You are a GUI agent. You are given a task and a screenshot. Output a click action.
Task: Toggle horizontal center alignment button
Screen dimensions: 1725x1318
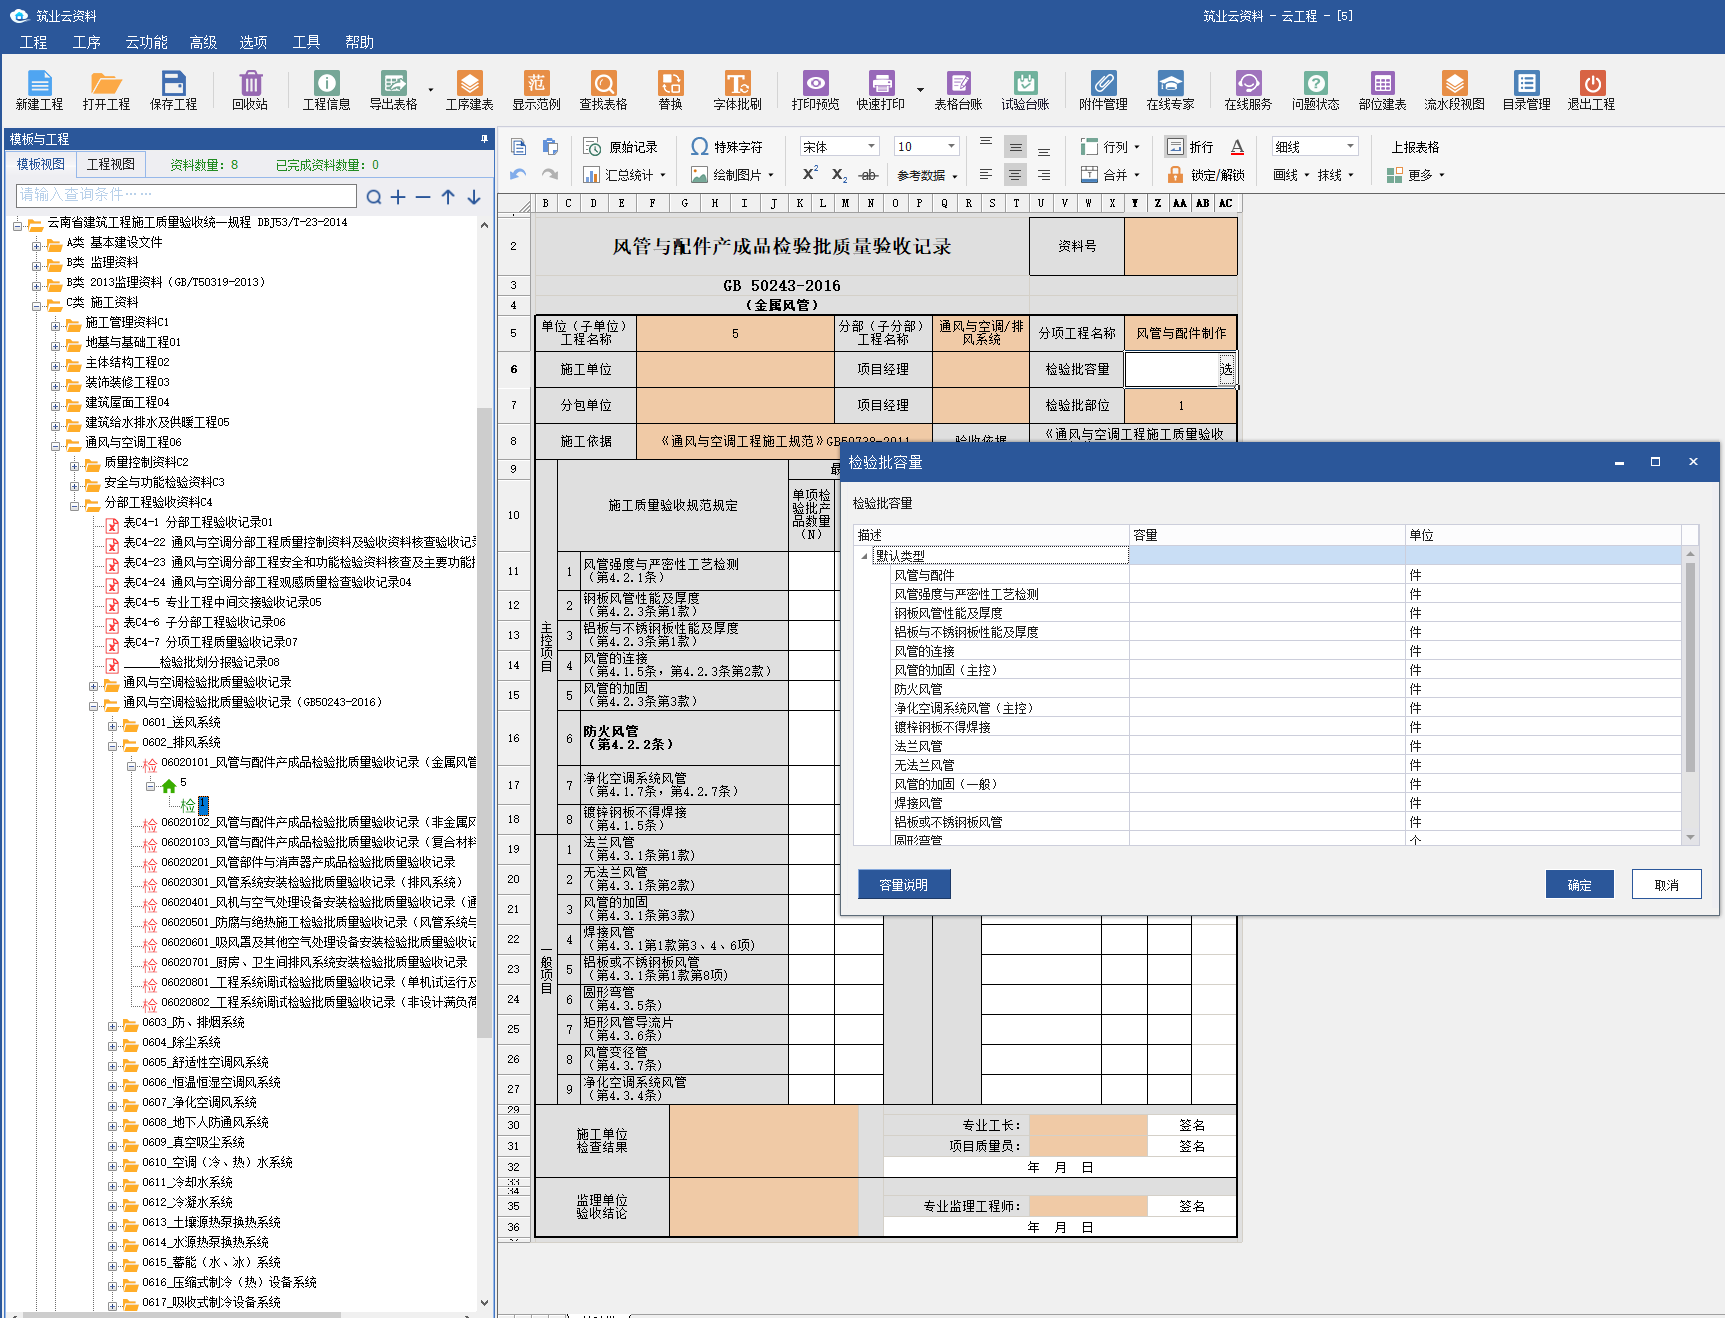[x=1015, y=174]
